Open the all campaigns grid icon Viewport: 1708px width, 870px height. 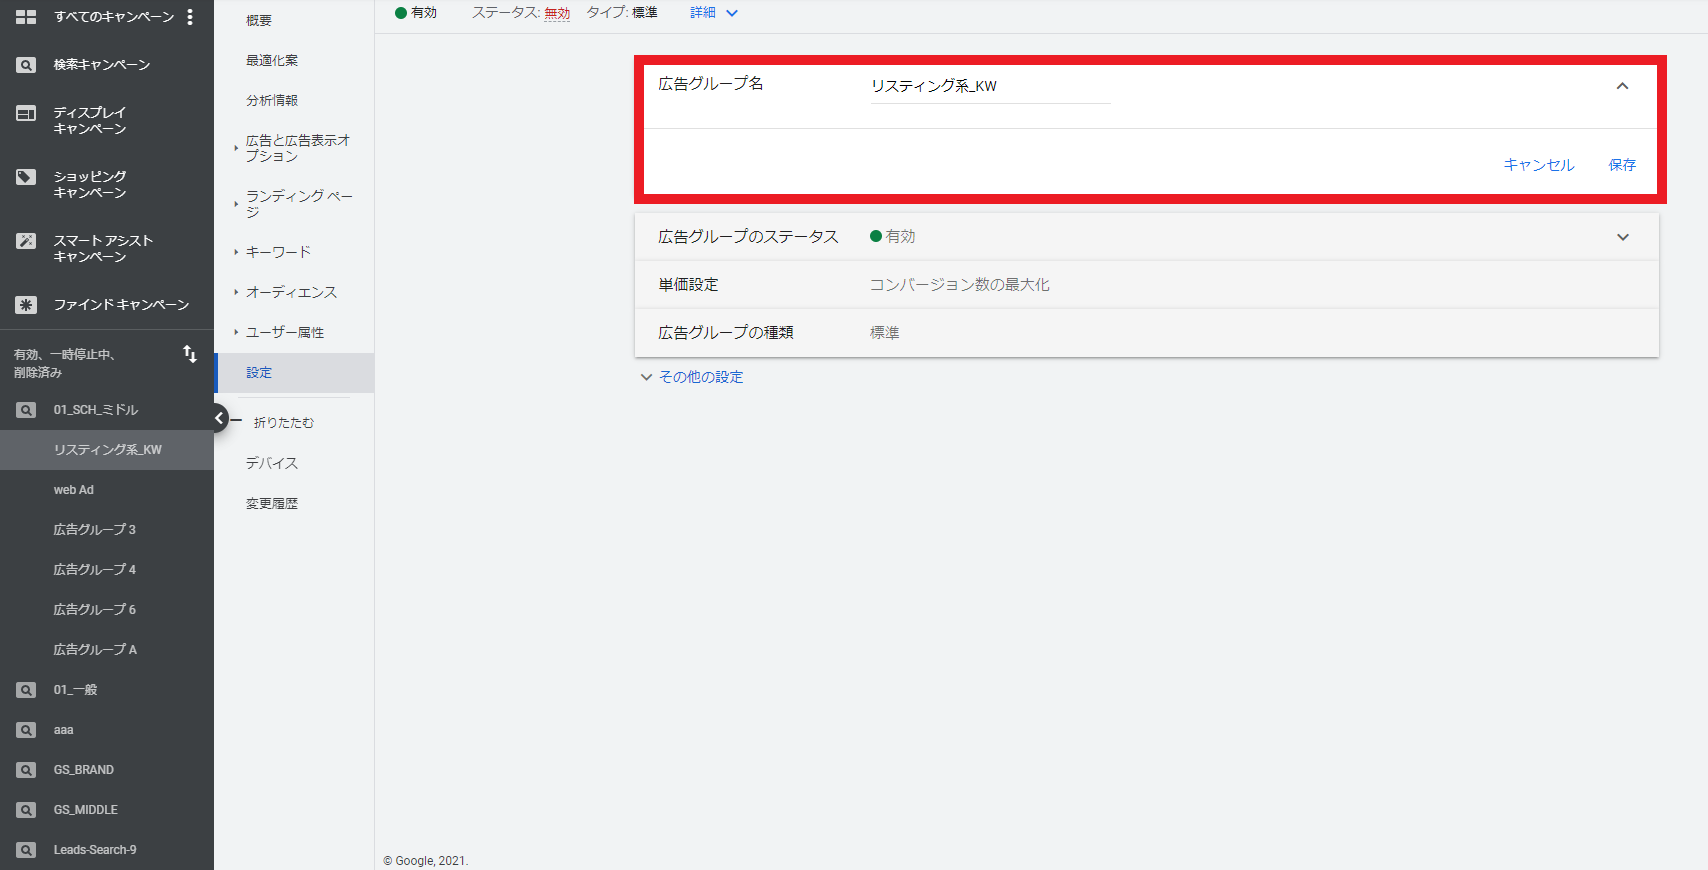coord(26,17)
